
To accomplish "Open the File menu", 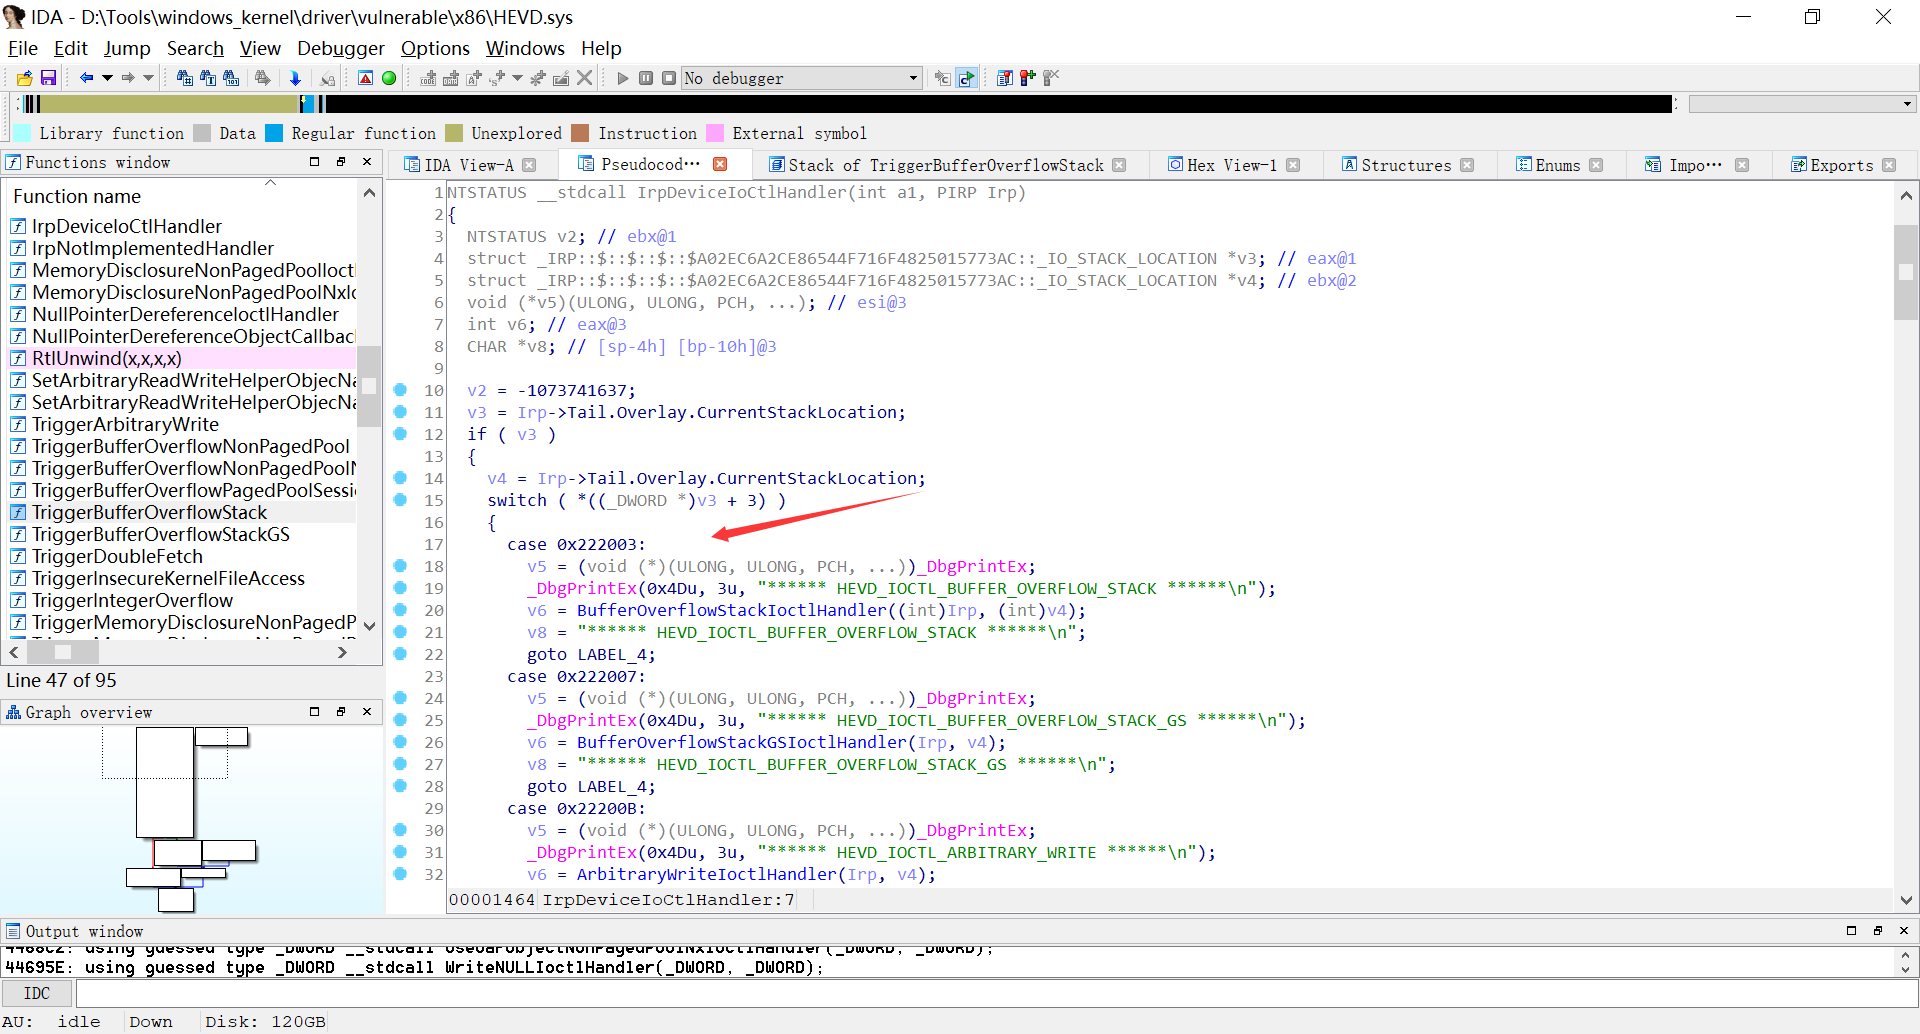I will [22, 48].
